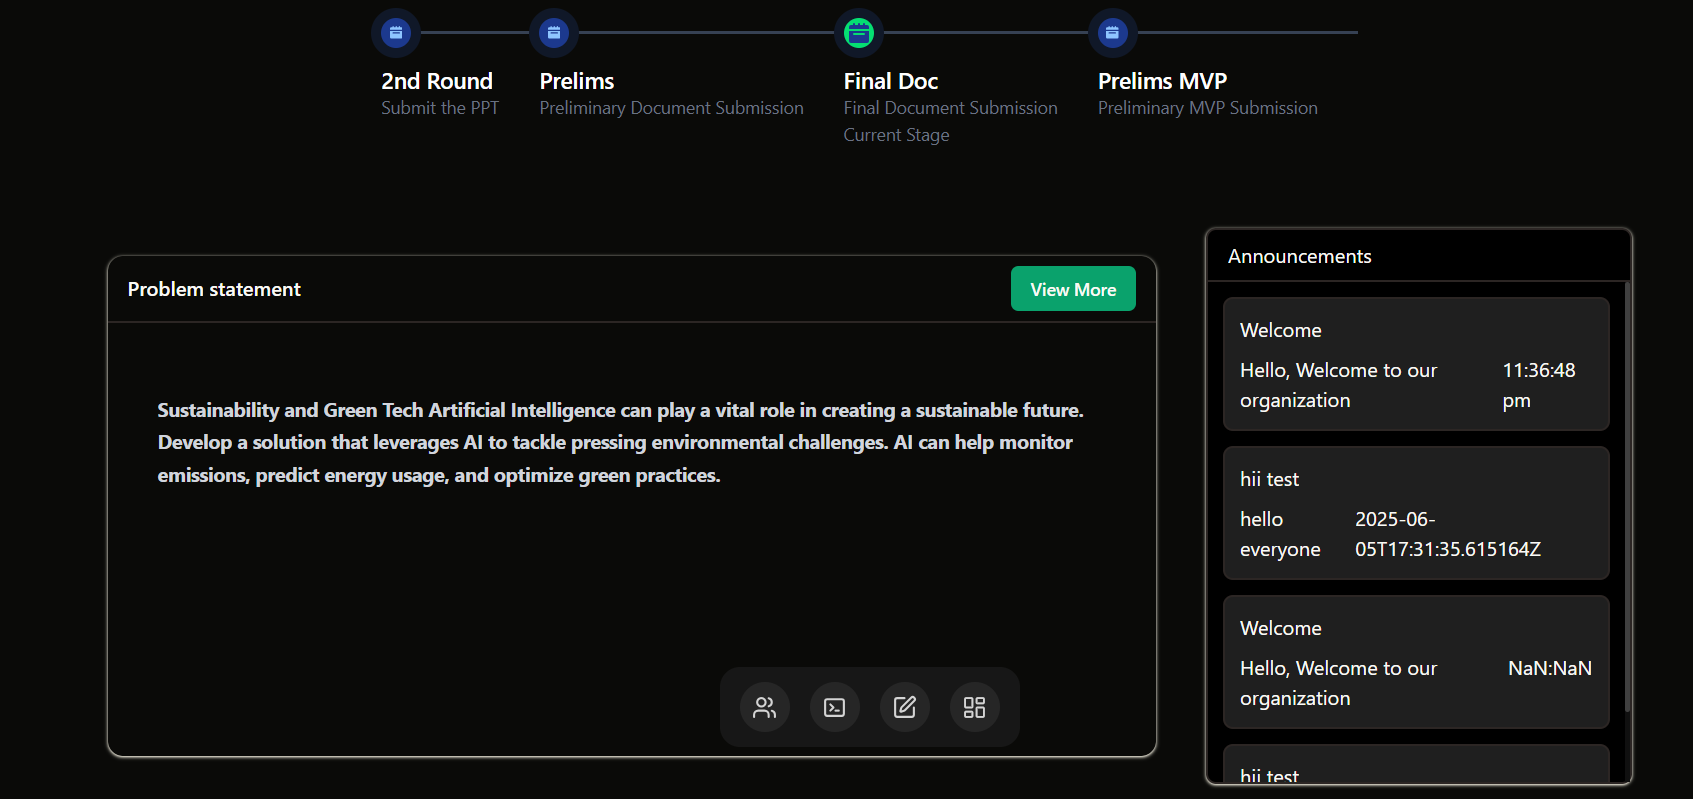
Task: Click the 'Current Stage' label
Action: (x=896, y=135)
